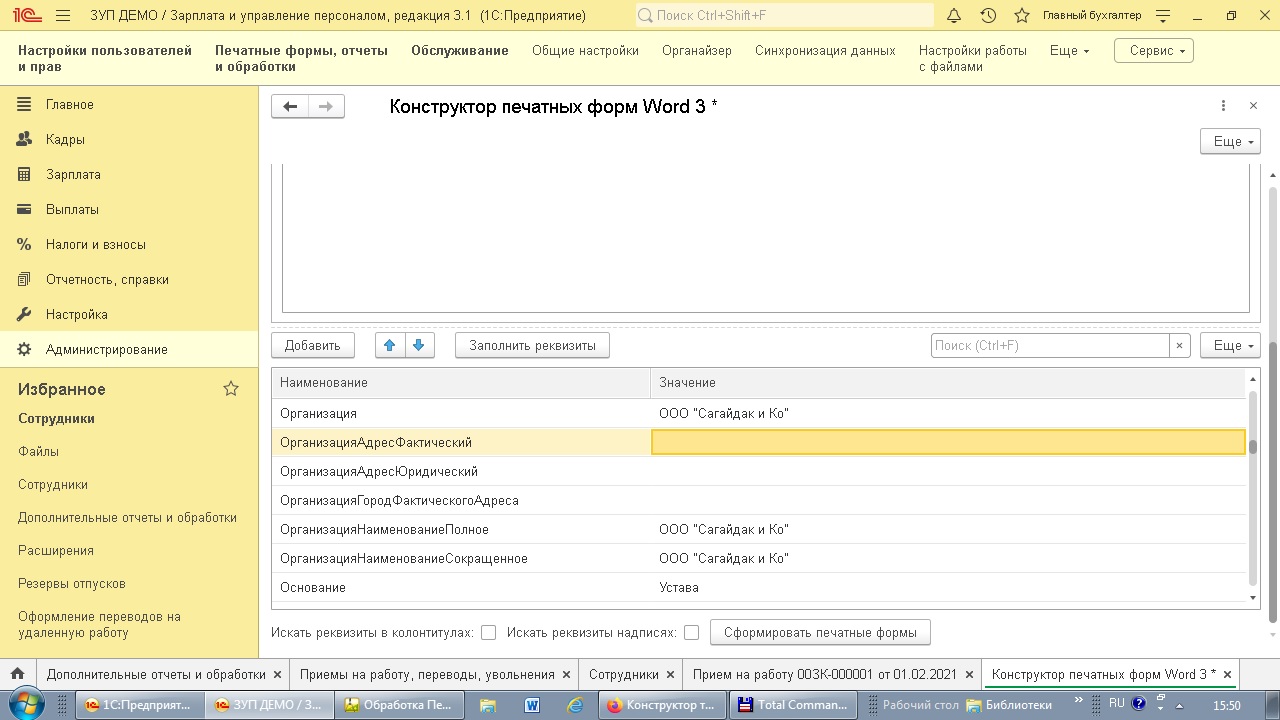Image resolution: width=1280 pixels, height=720 pixels.
Task: Switch the RU keyboard language indicator
Action: point(1116,704)
